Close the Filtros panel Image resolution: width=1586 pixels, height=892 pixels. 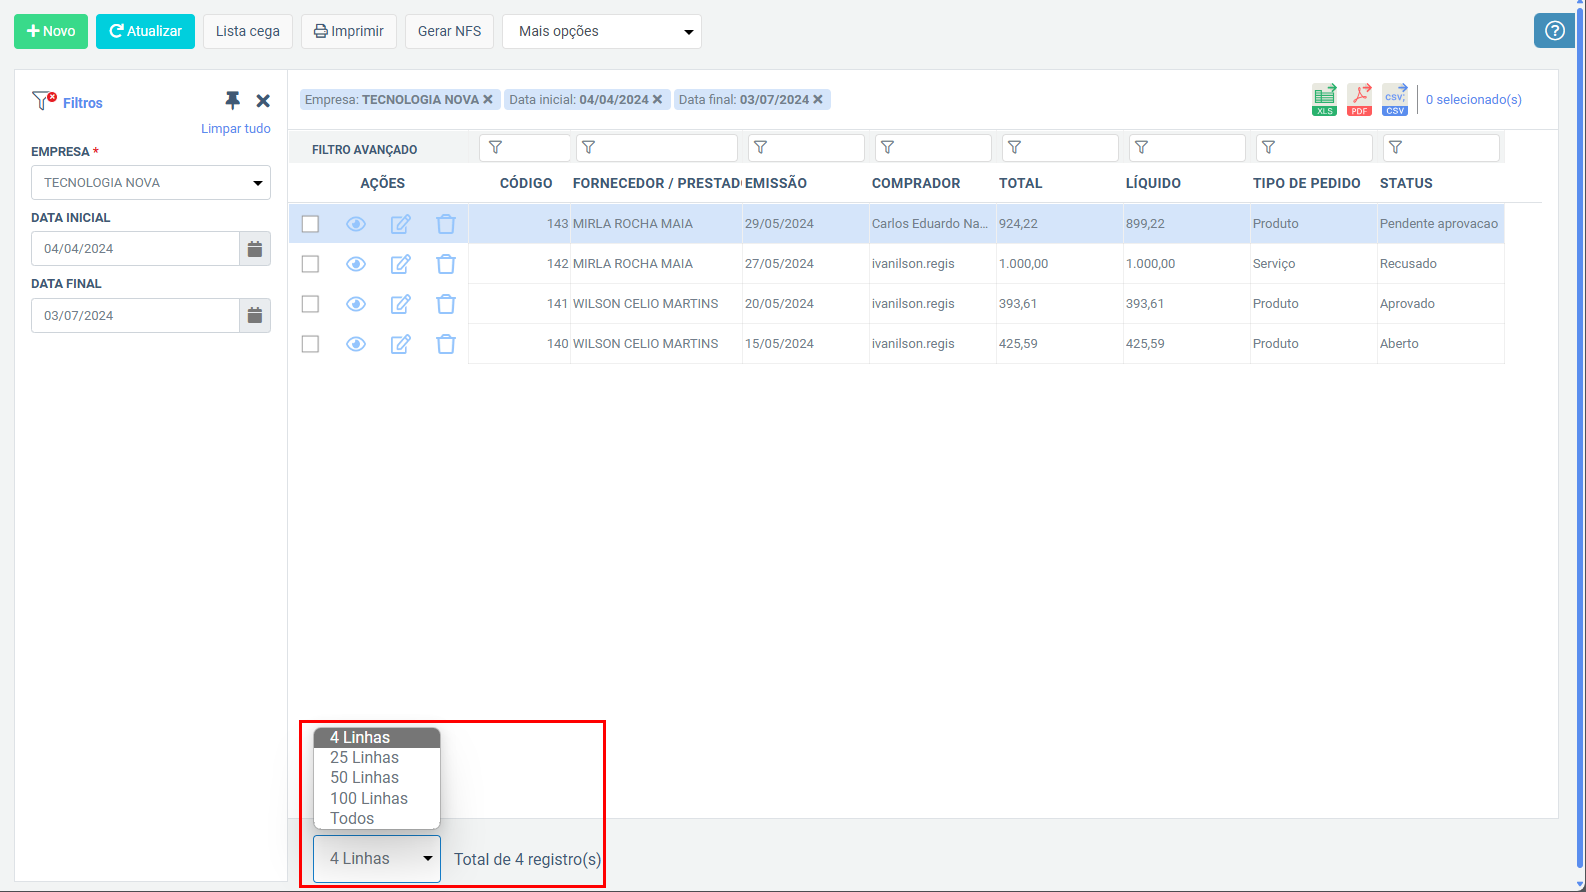(x=263, y=101)
